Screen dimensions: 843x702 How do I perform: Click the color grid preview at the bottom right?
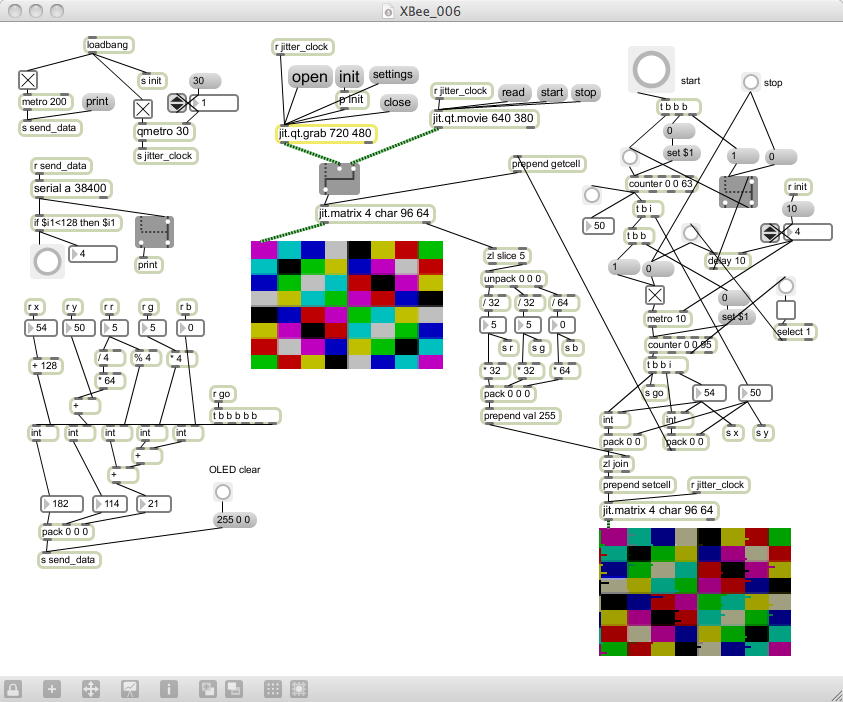(695, 592)
